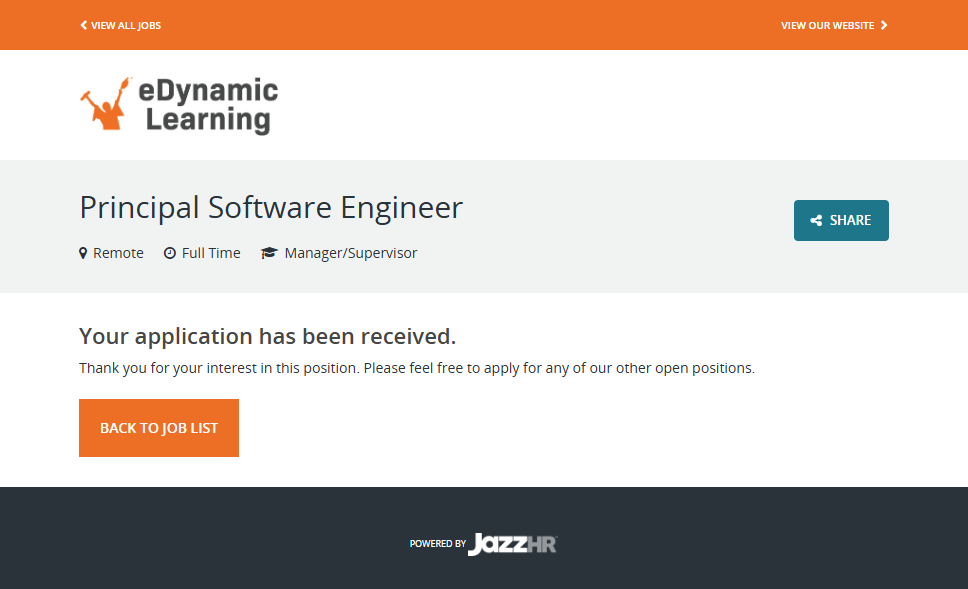Screen dimensions: 968x589
Task: Click the Full Time job type label
Action: coord(211,253)
